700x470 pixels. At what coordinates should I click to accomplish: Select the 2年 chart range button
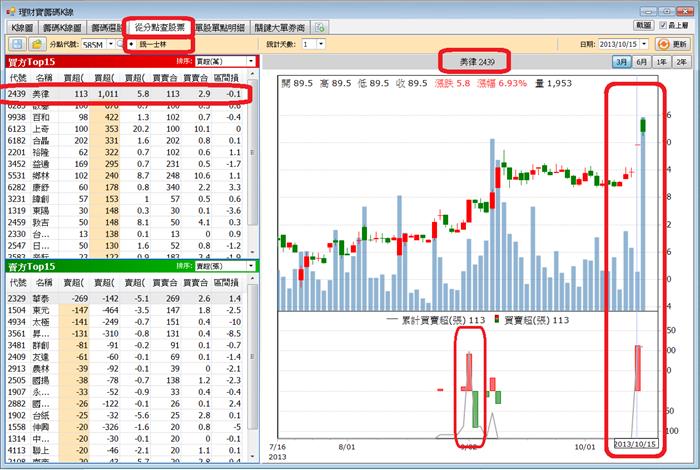(x=682, y=62)
